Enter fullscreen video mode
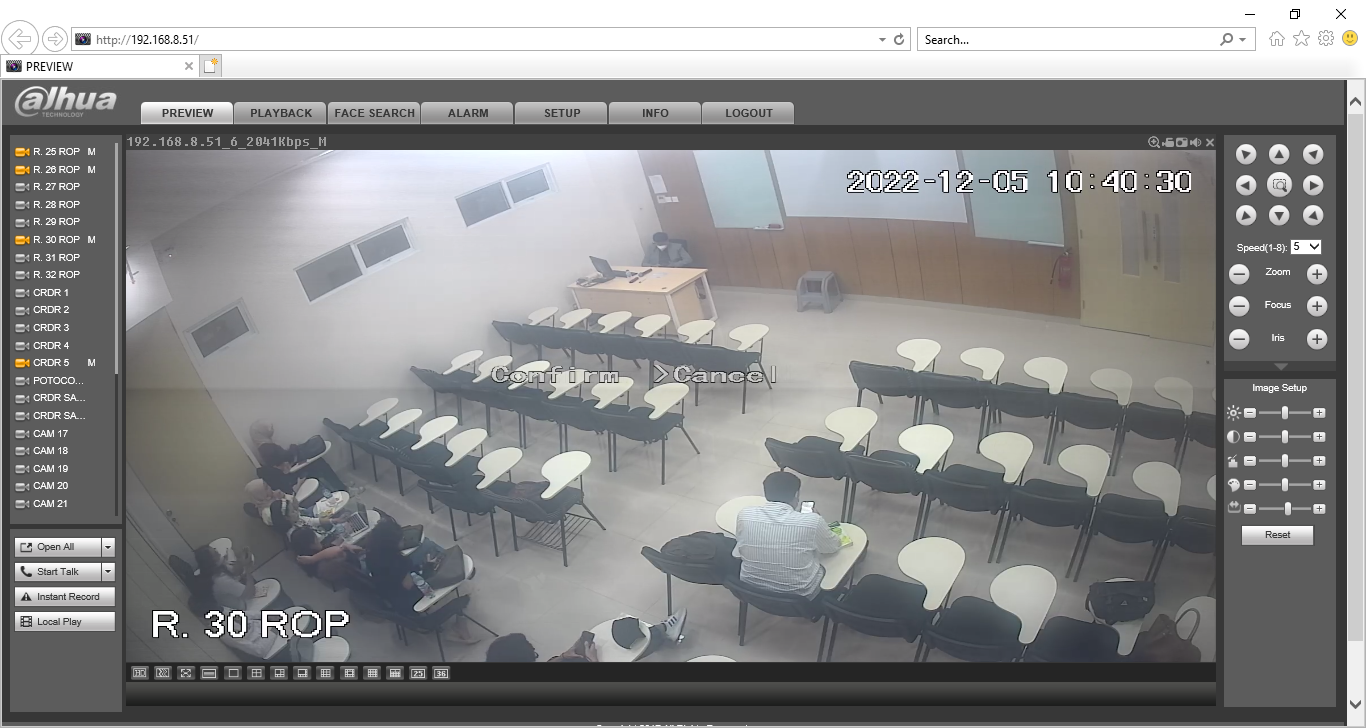 tap(186, 673)
